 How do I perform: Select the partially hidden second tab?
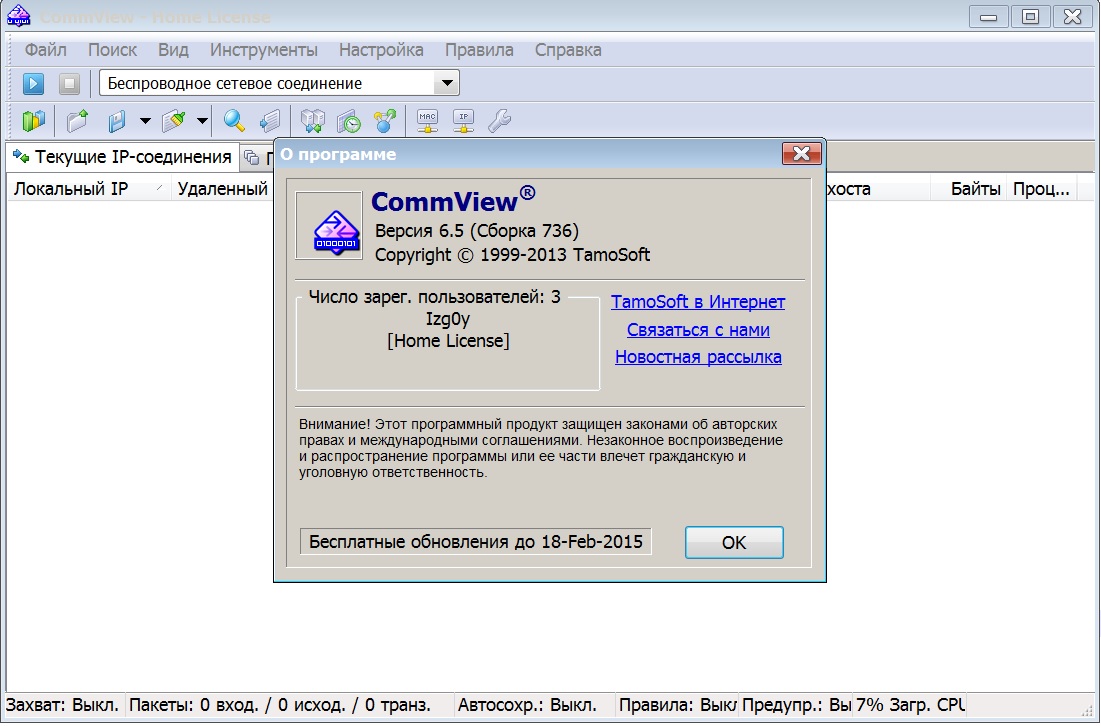257,158
